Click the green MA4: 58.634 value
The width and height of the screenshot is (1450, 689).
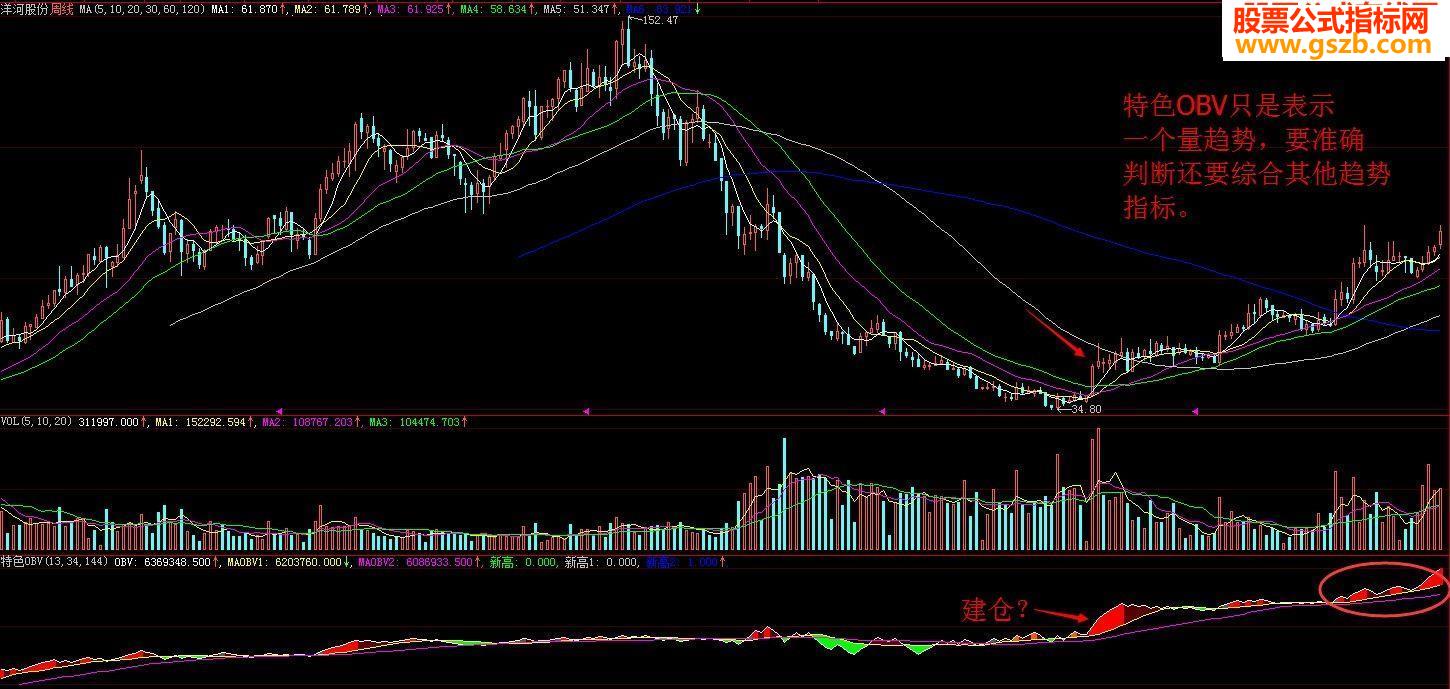point(494,9)
